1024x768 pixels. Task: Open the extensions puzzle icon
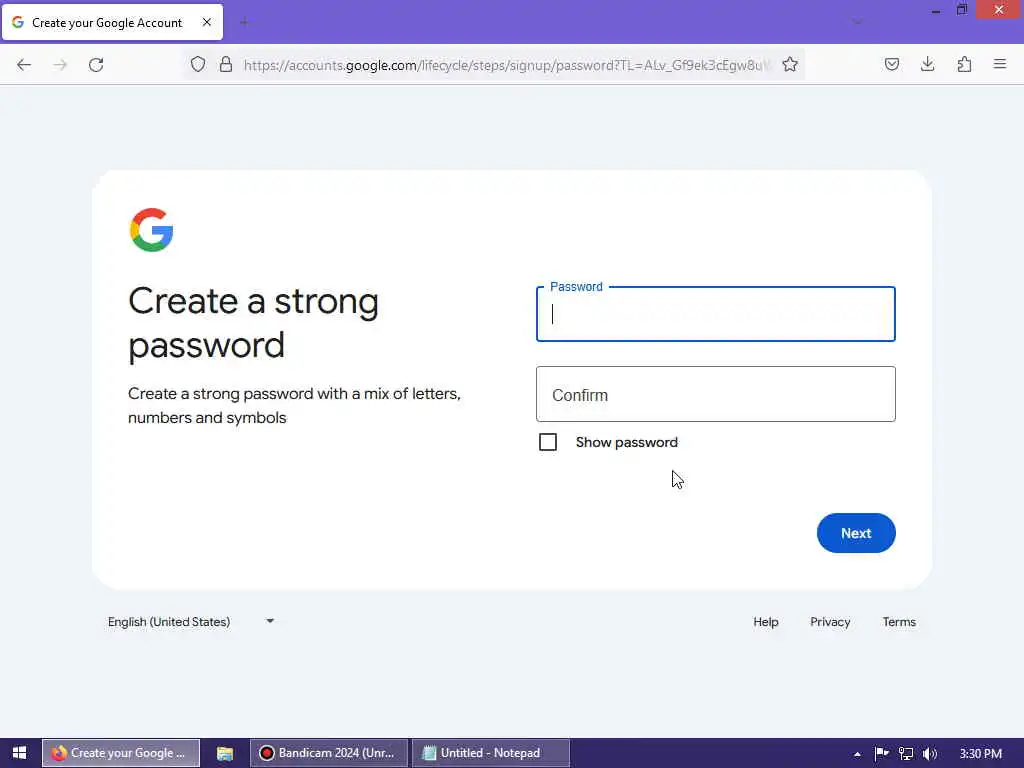[x=964, y=64]
